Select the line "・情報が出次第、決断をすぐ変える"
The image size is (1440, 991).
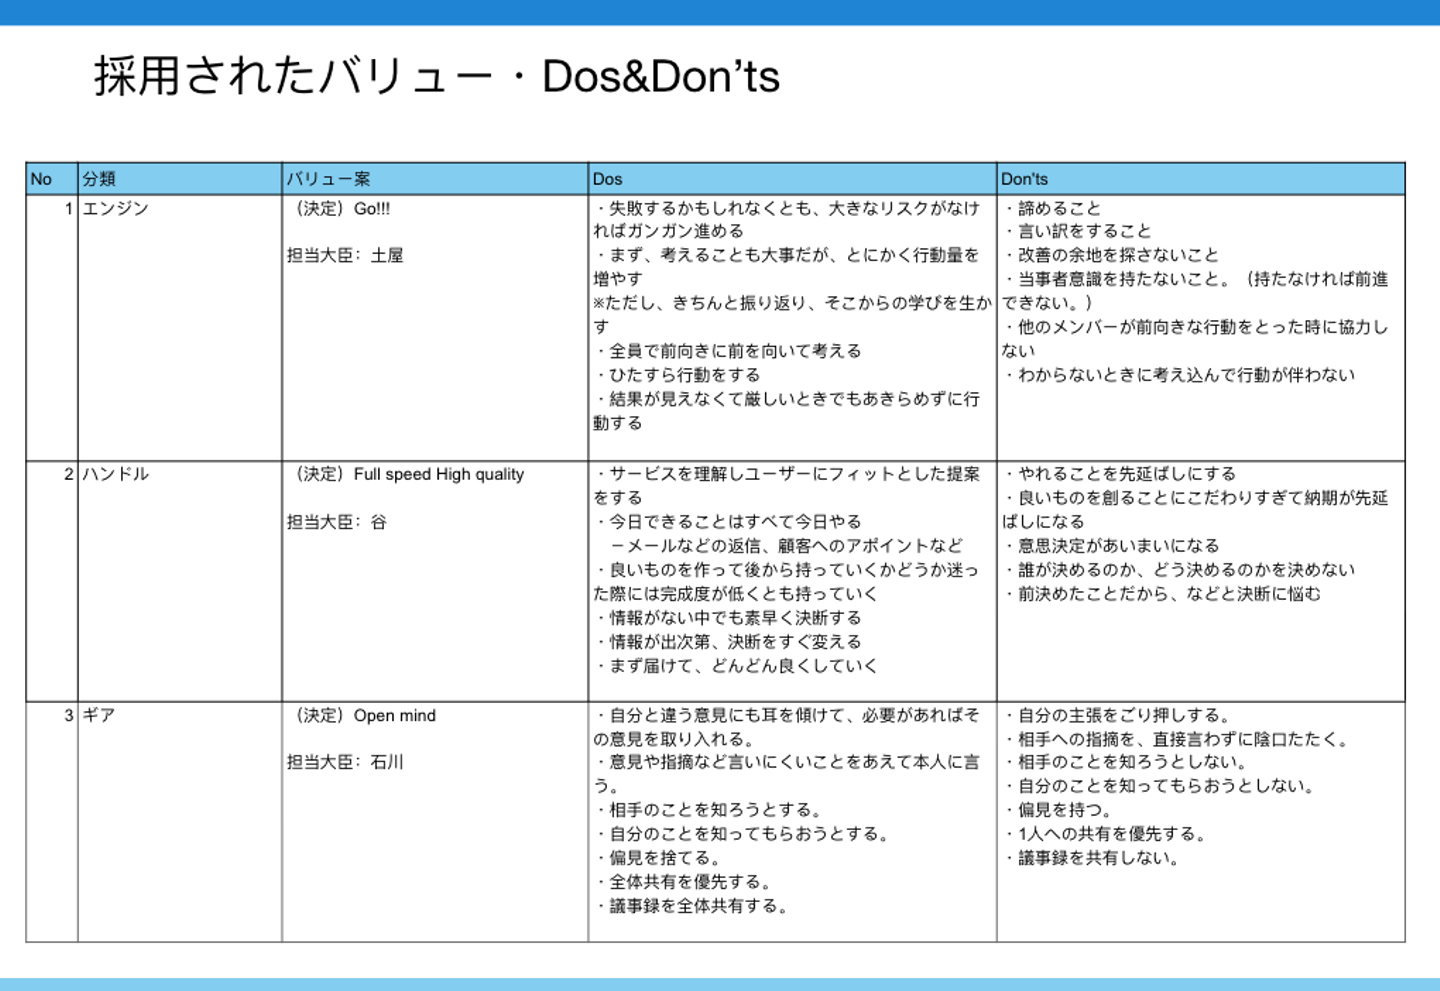coord(728,642)
